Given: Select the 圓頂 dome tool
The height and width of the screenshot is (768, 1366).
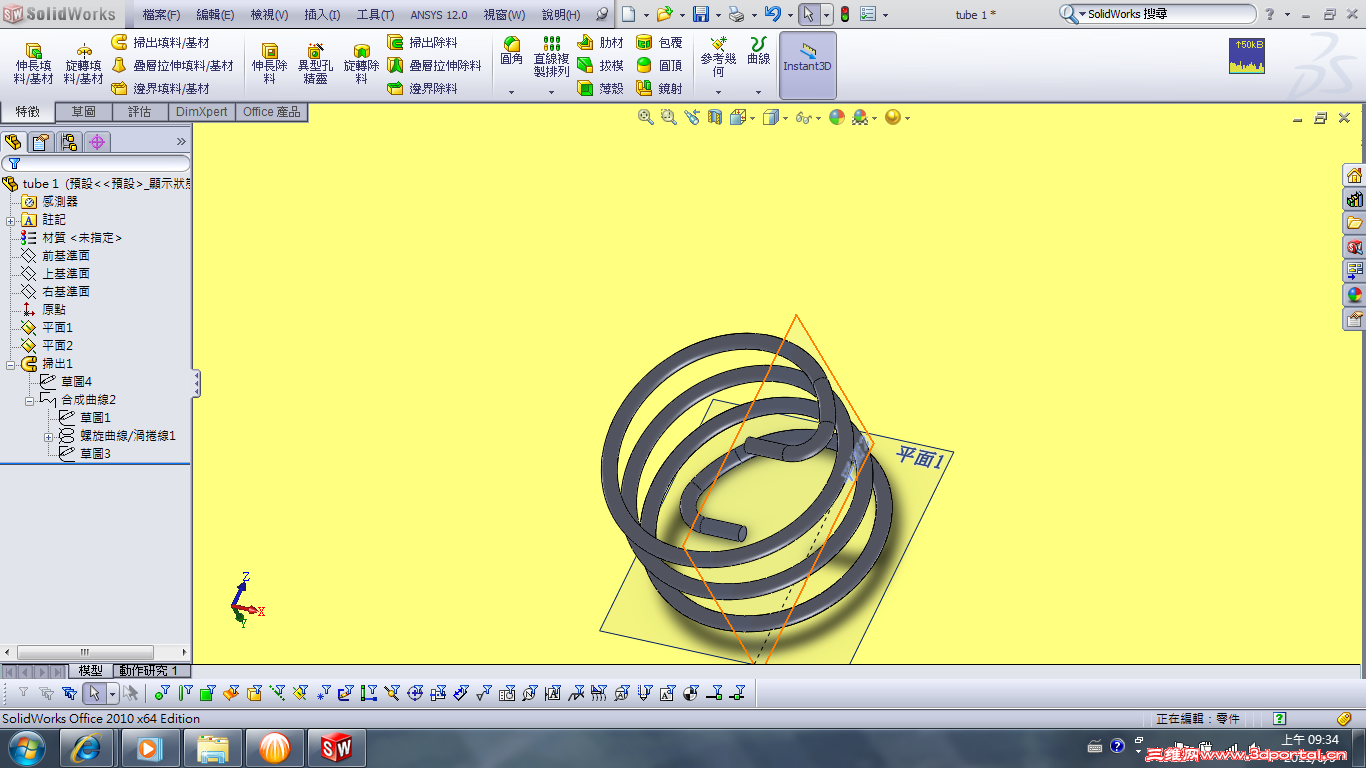Looking at the screenshot, I should coord(659,66).
